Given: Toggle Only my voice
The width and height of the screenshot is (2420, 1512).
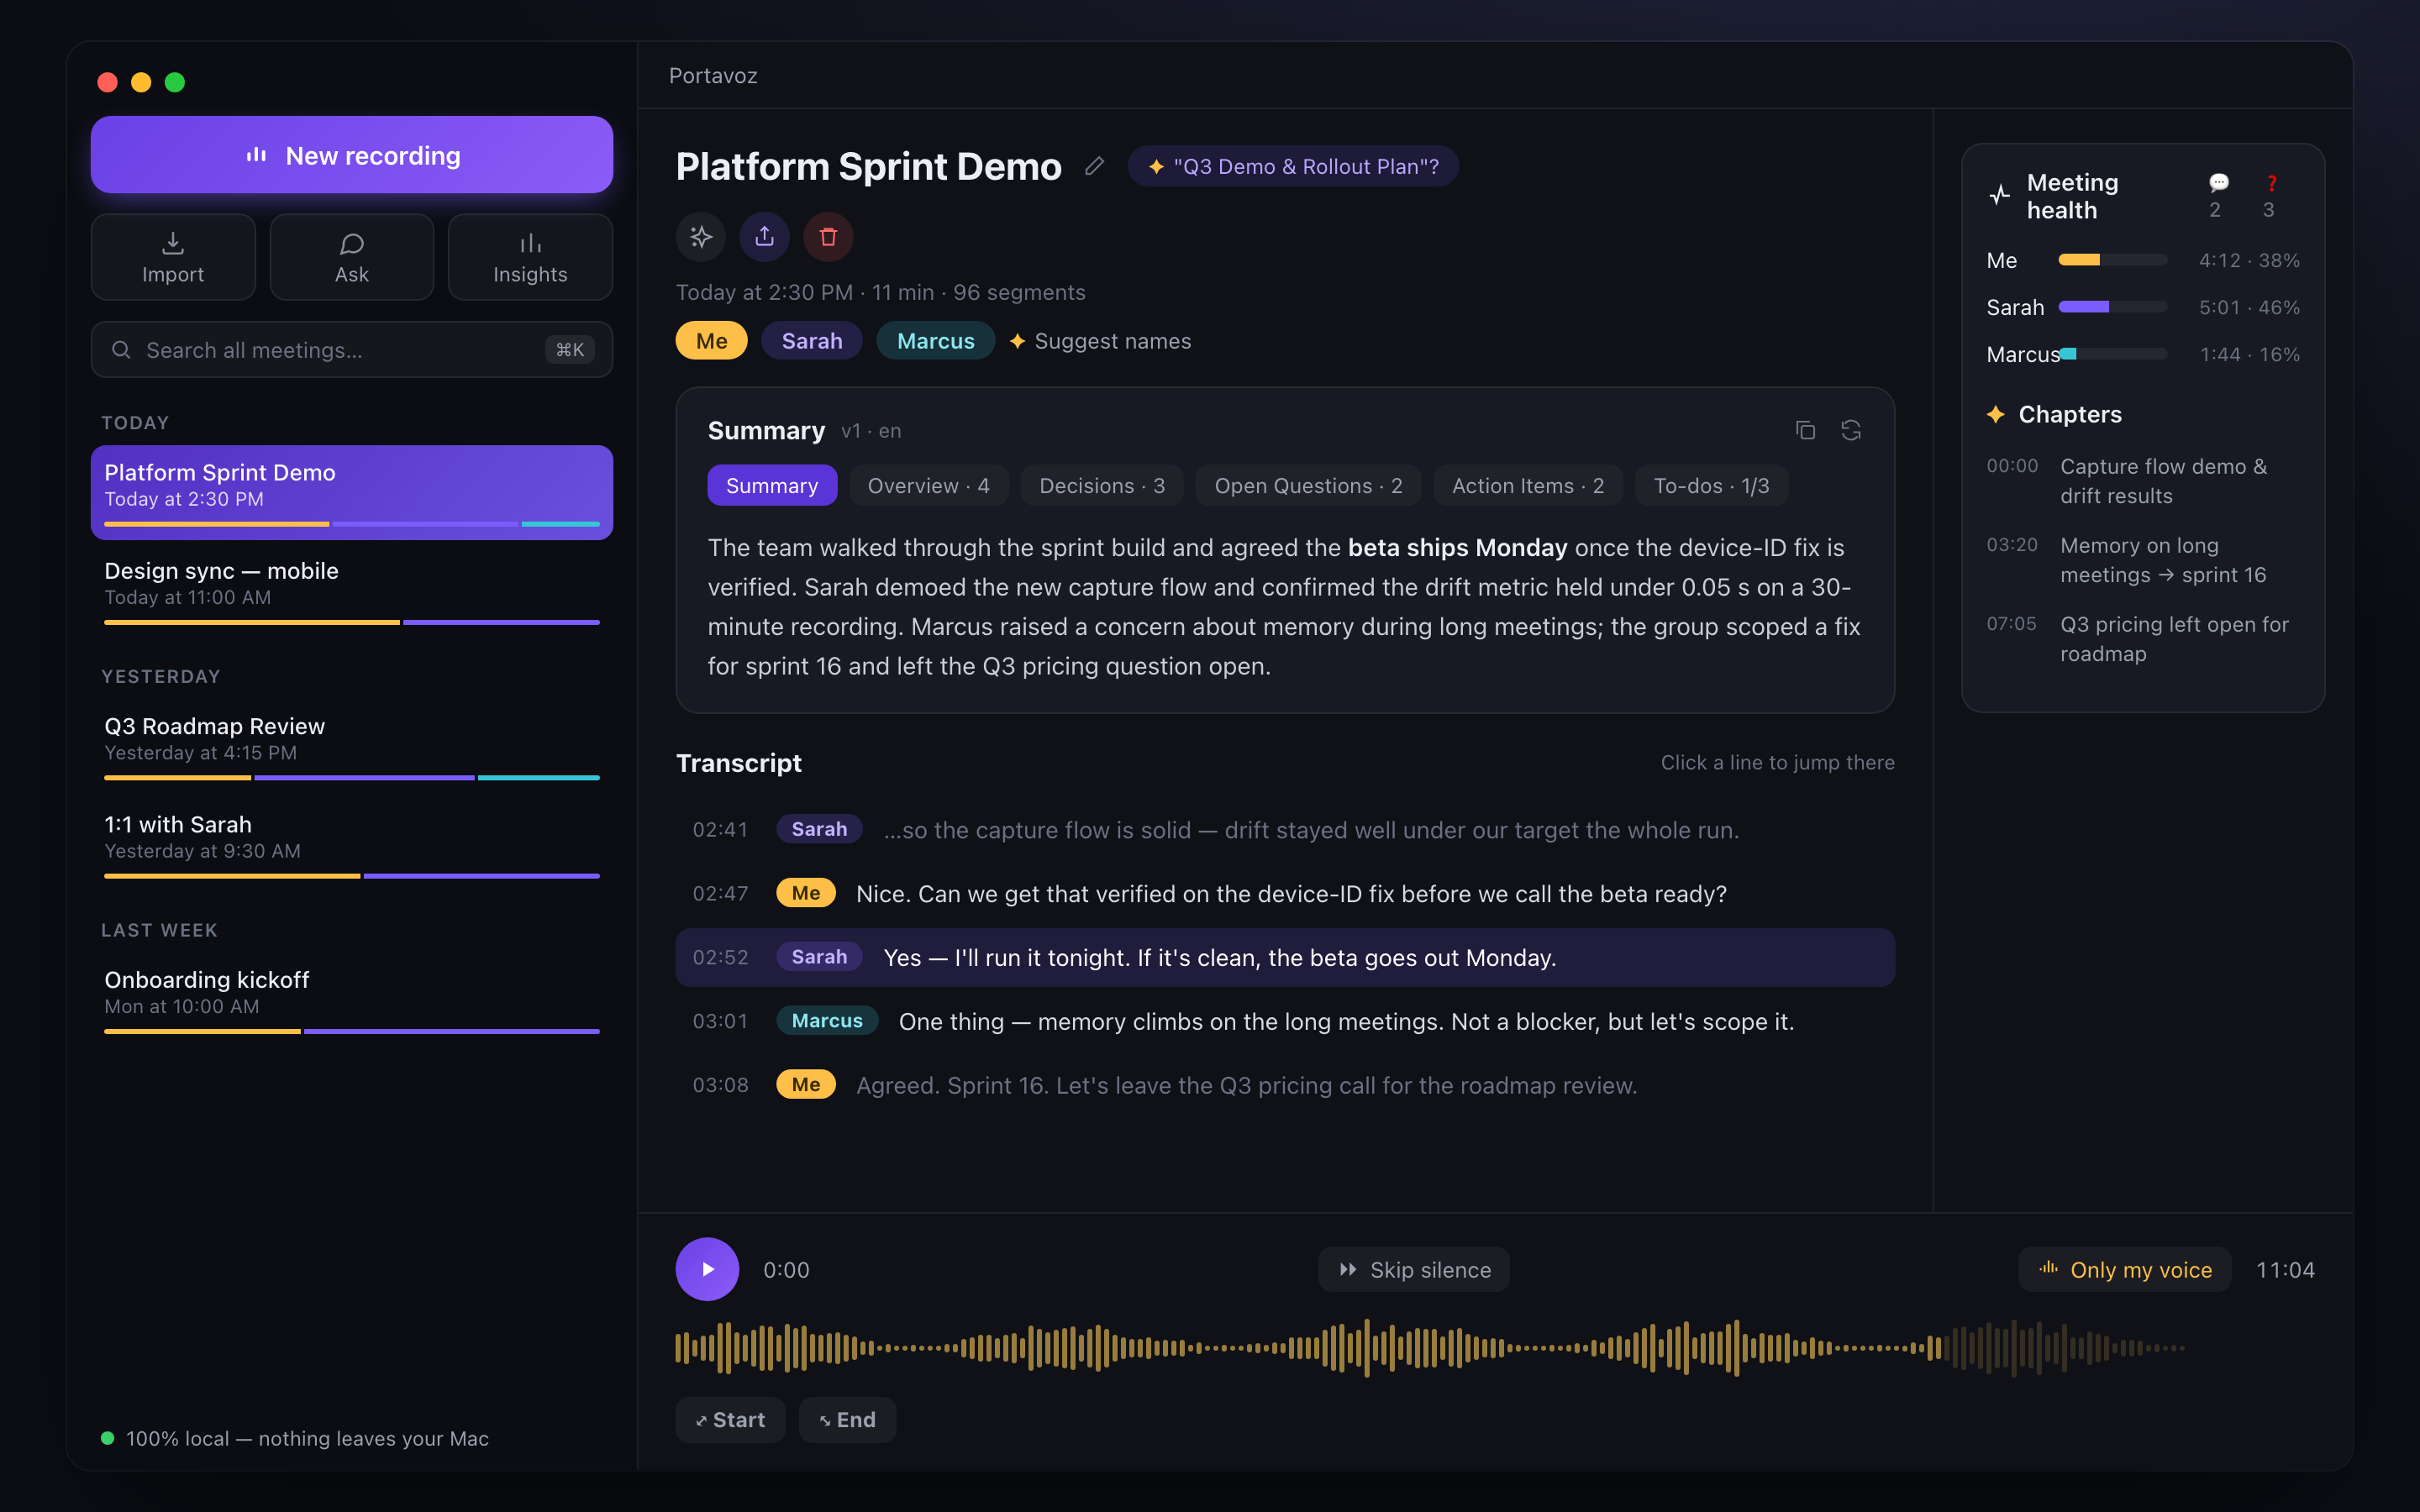Looking at the screenshot, I should (2125, 1270).
